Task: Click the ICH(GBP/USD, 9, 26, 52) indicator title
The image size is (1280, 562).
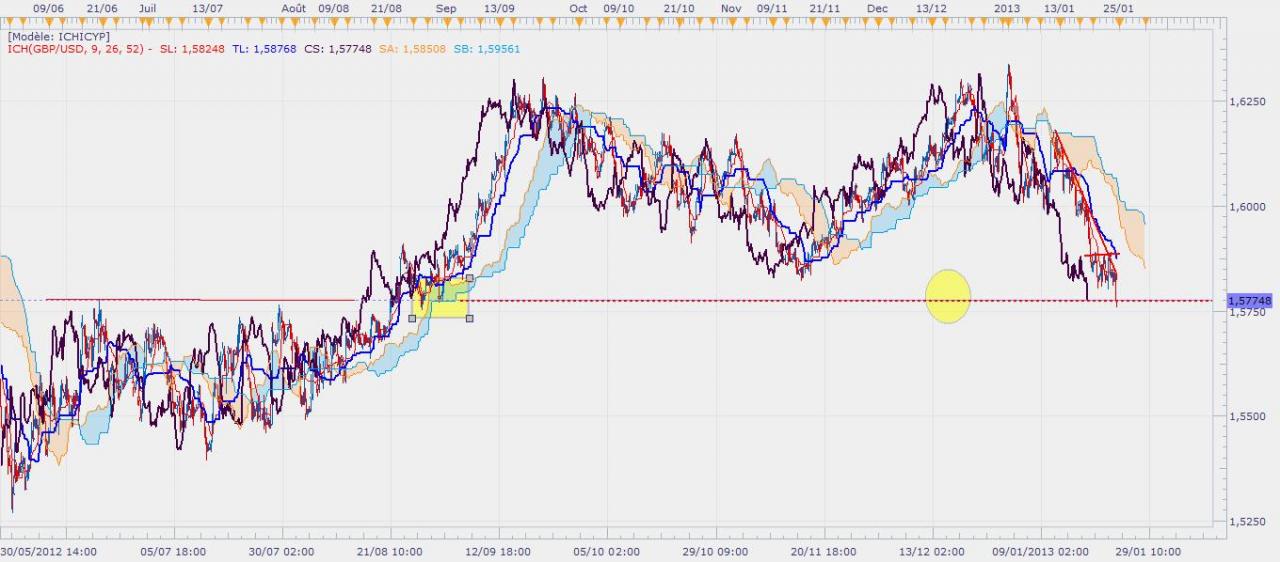Action: (x=76, y=48)
